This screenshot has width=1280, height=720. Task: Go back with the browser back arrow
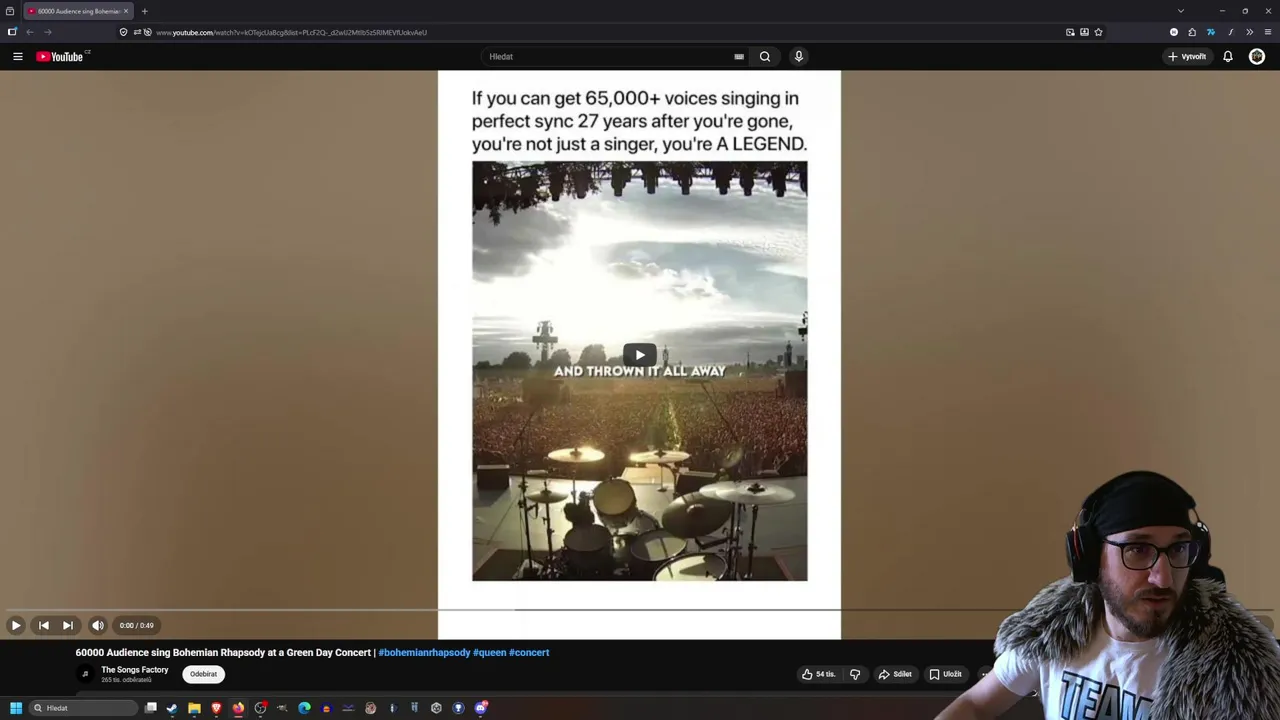[30, 32]
